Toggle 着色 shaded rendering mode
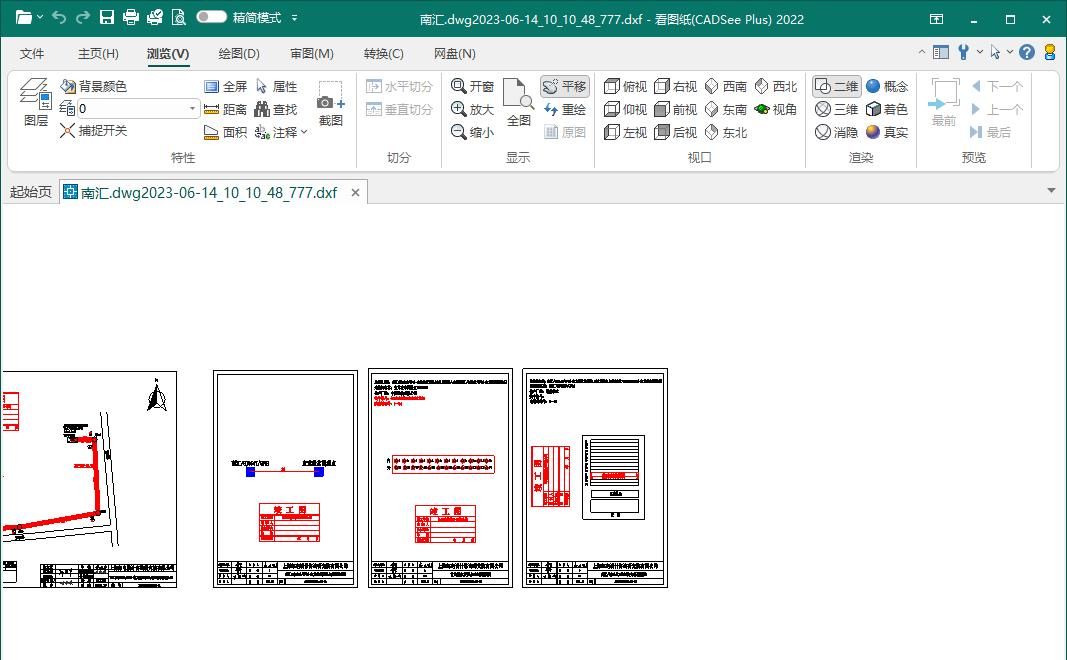 (x=887, y=110)
